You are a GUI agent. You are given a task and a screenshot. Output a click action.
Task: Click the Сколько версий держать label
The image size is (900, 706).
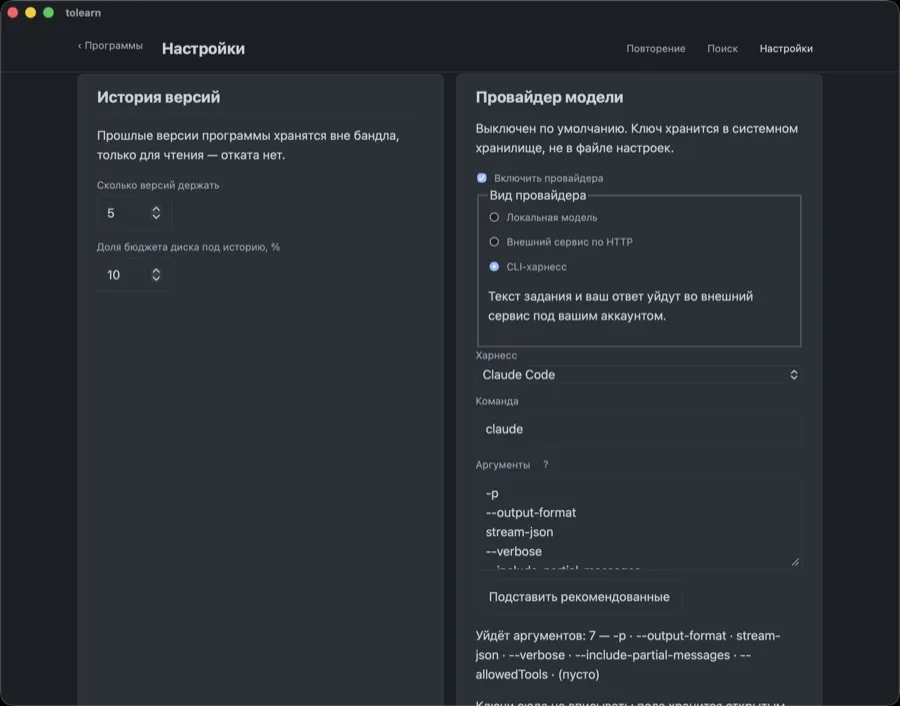tap(158, 185)
